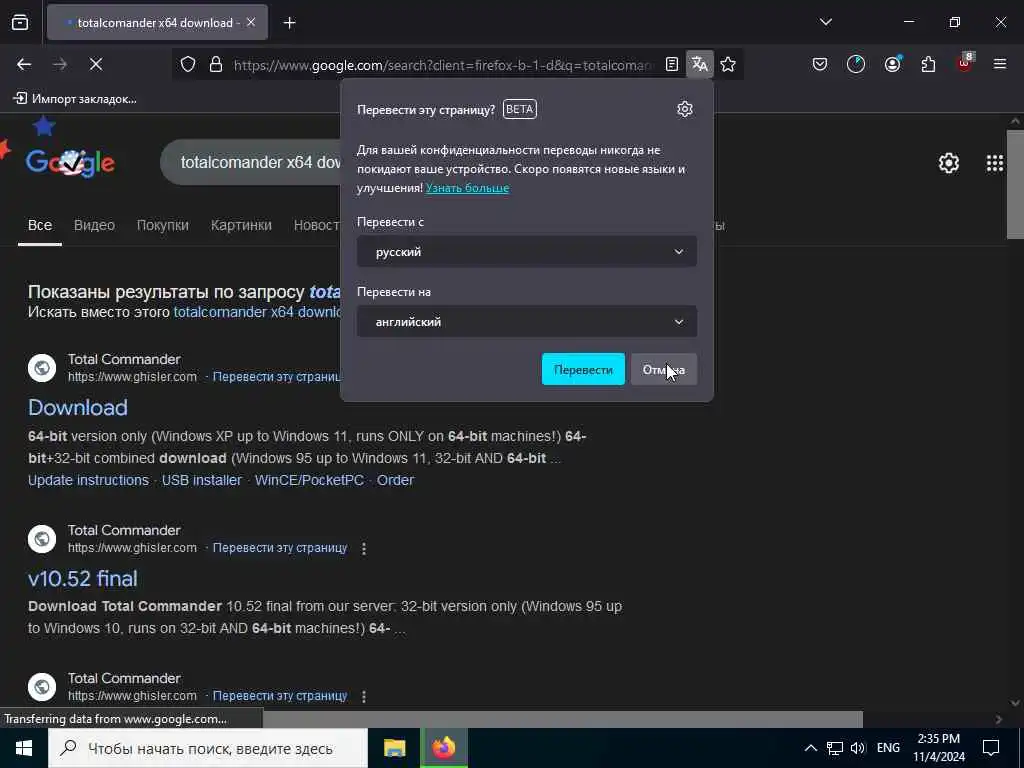Expand the Перевести на language dropdown
1024x768 pixels.
(x=526, y=321)
